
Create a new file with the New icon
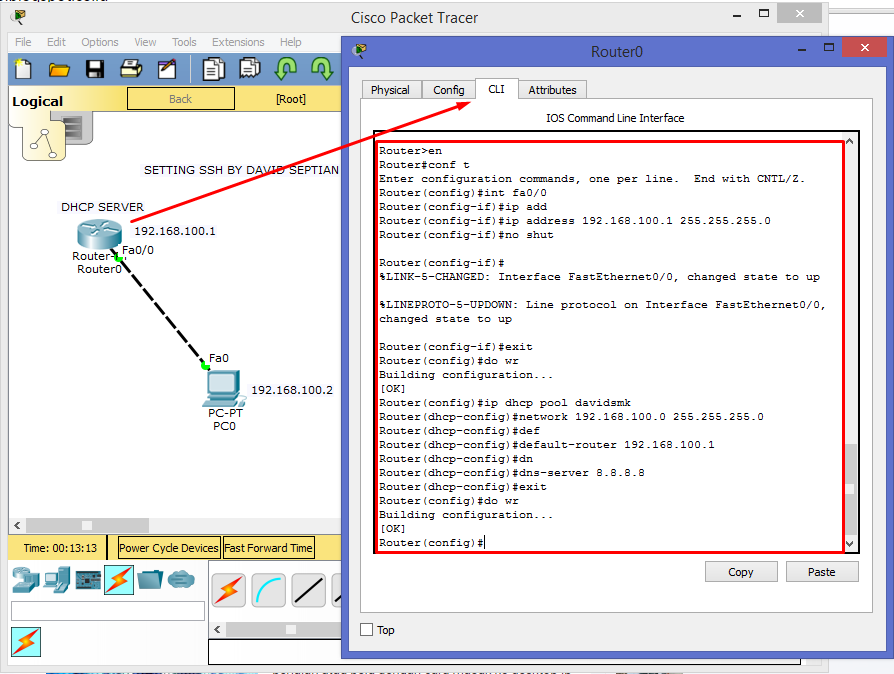tap(21, 68)
